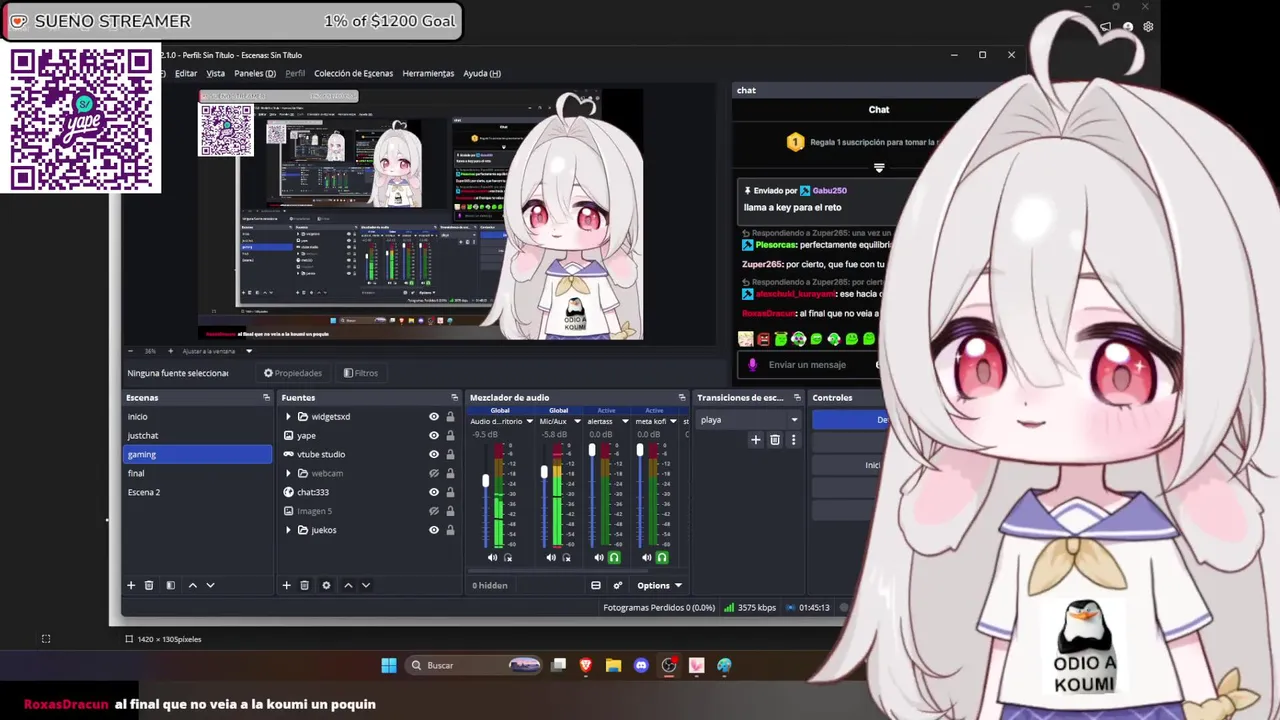This screenshot has width=1280, height=720.
Task: Move source down with Fuentes down arrow
Action: 366,585
